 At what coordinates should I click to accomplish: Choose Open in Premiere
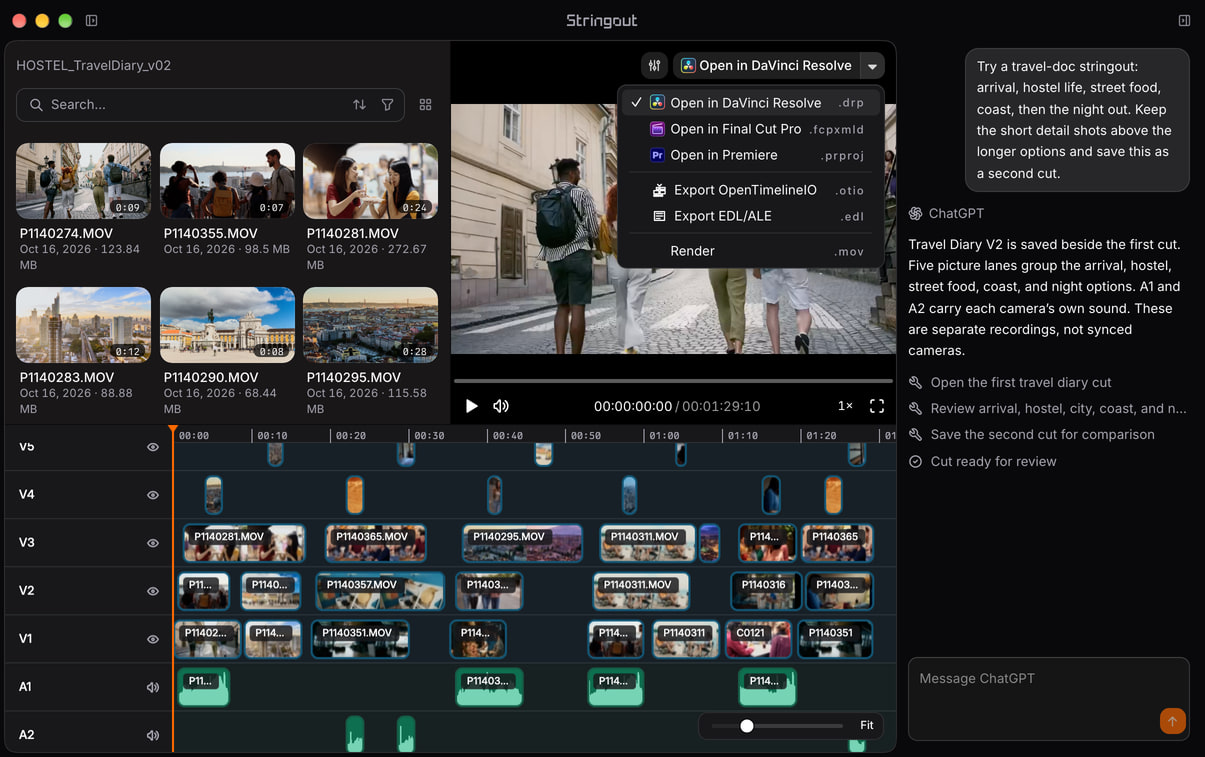coord(751,155)
